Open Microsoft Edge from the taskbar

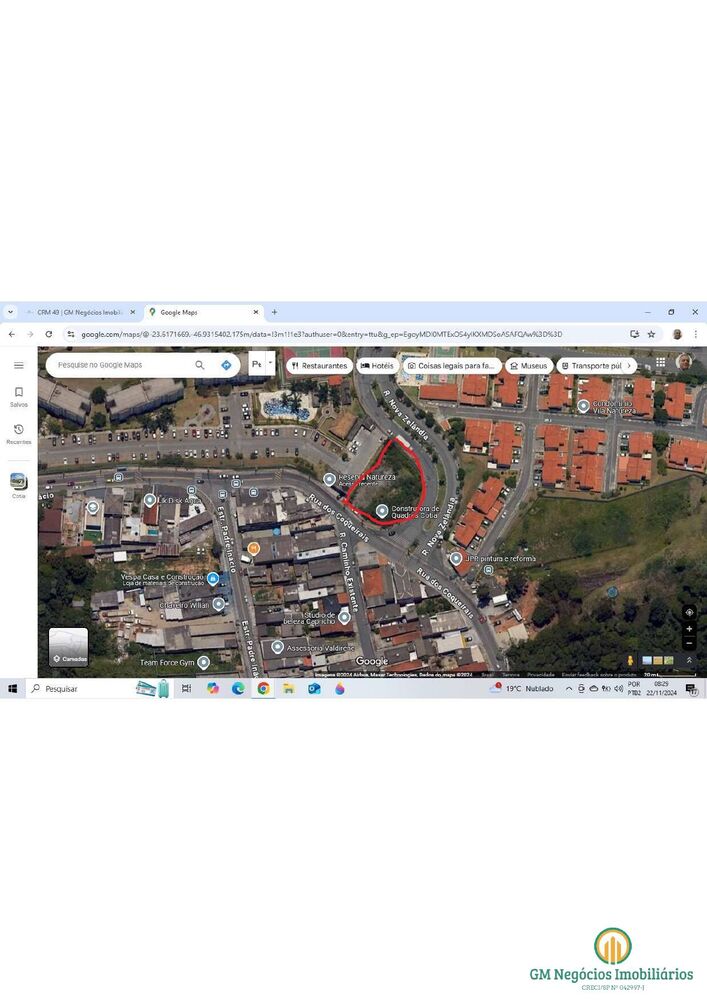pos(238,688)
